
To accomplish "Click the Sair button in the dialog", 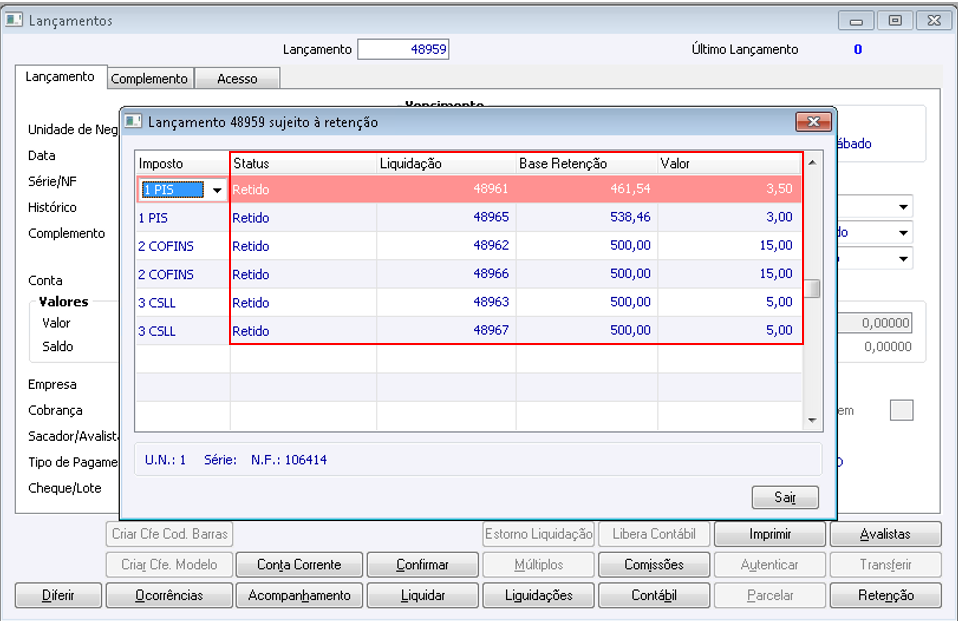I will click(785, 497).
